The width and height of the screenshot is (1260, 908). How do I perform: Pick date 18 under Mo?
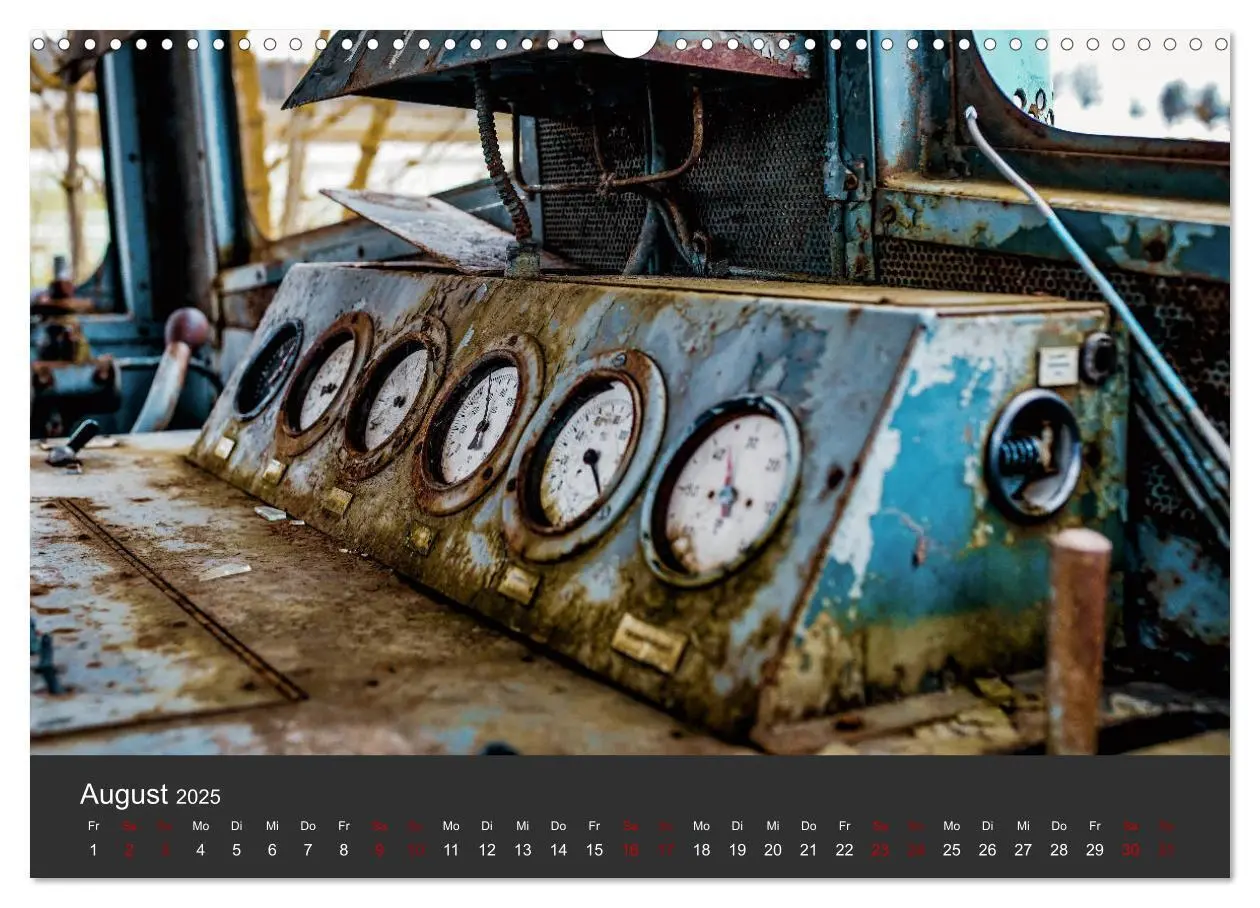701,850
